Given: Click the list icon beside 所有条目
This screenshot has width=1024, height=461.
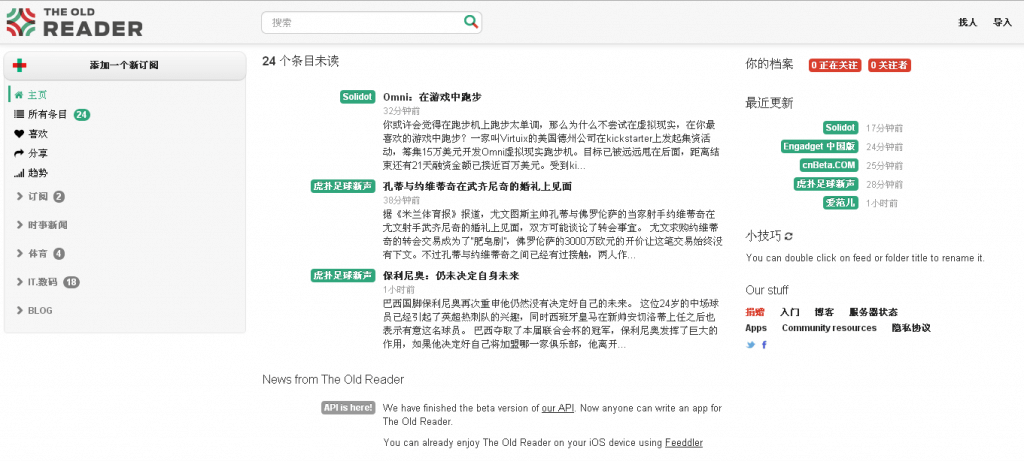Looking at the screenshot, I should click(x=19, y=114).
